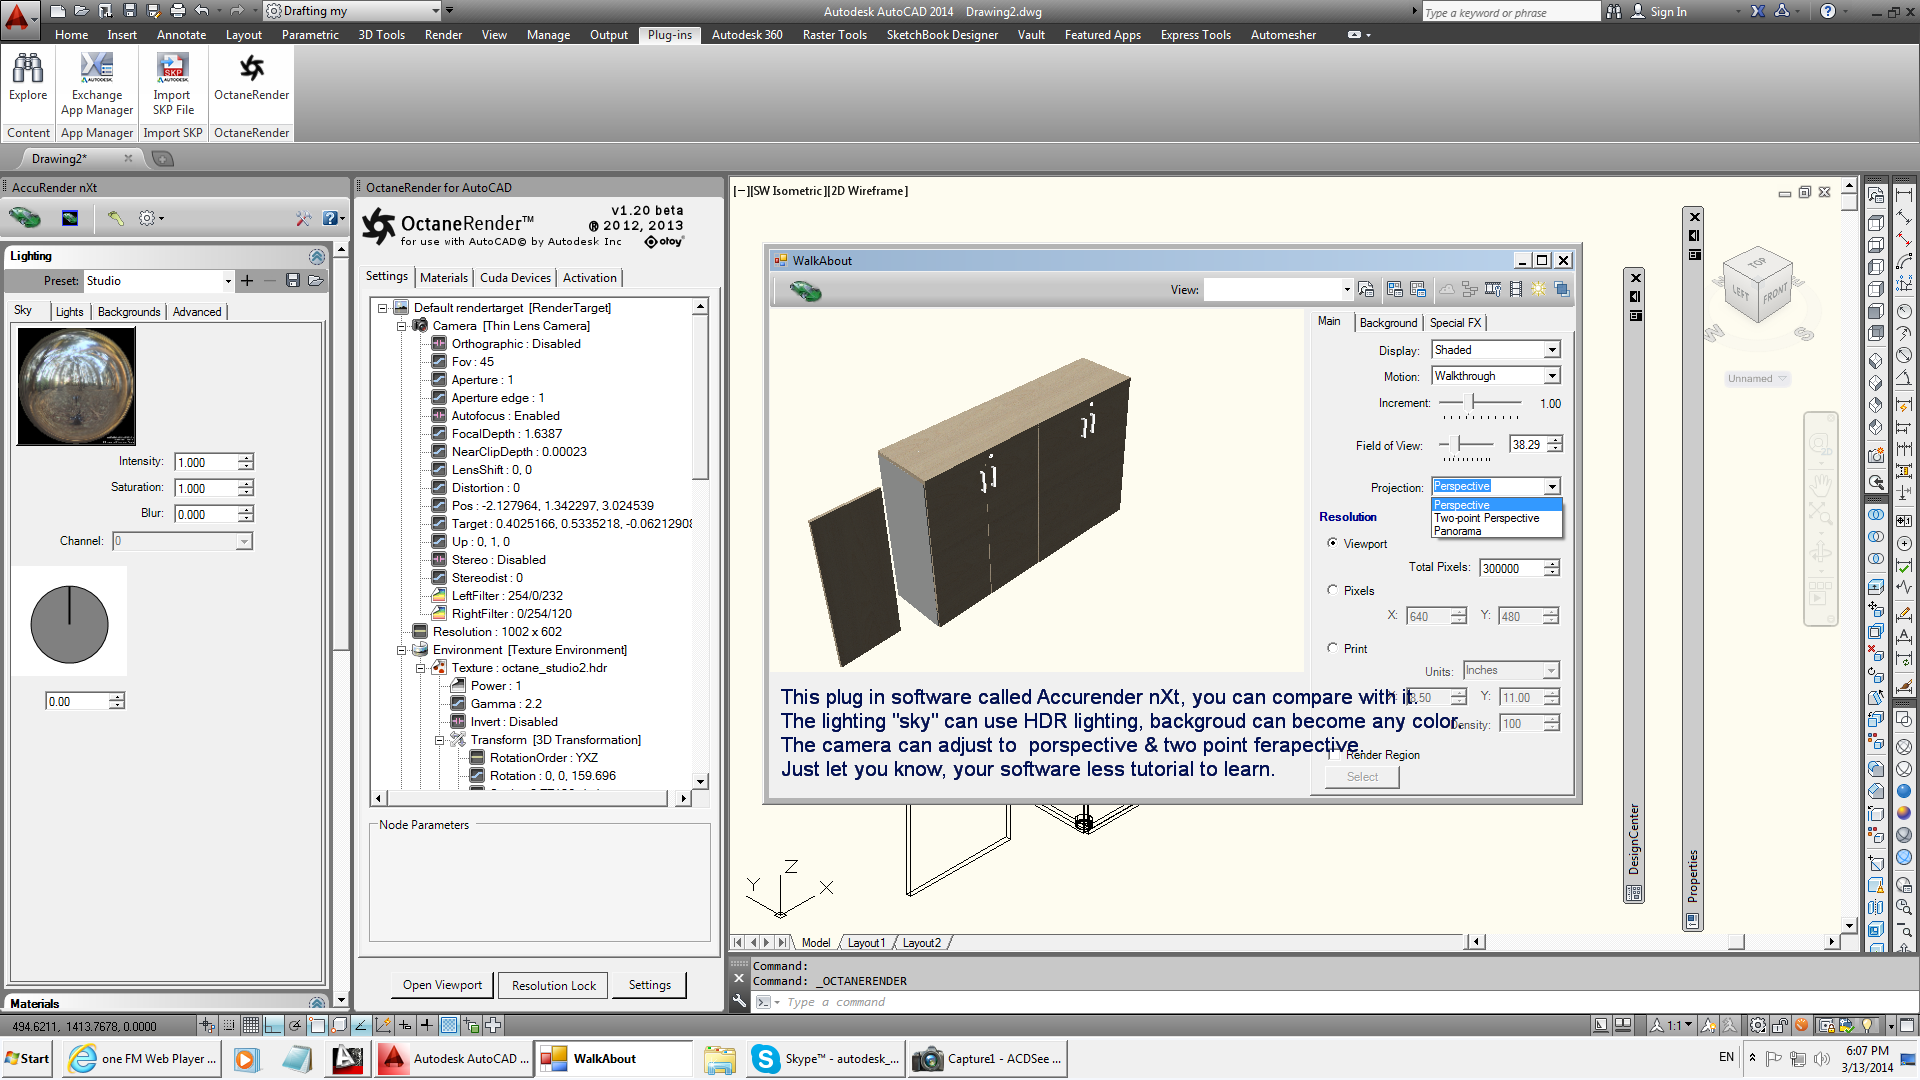Screen dimensions: 1920x1080
Task: Click the Skype taskbar button
Action: tap(826, 1059)
